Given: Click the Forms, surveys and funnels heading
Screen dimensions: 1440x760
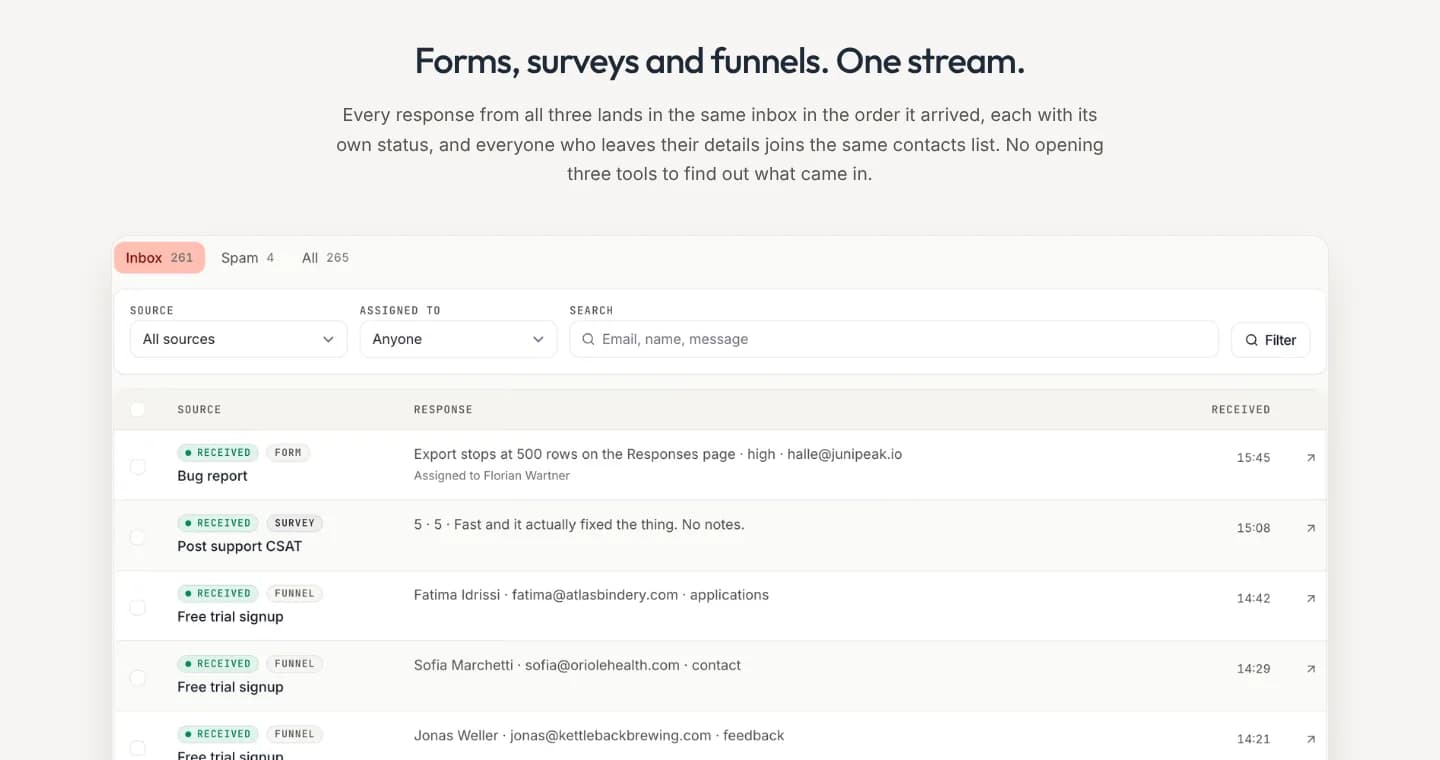Looking at the screenshot, I should pyautogui.click(x=720, y=62).
